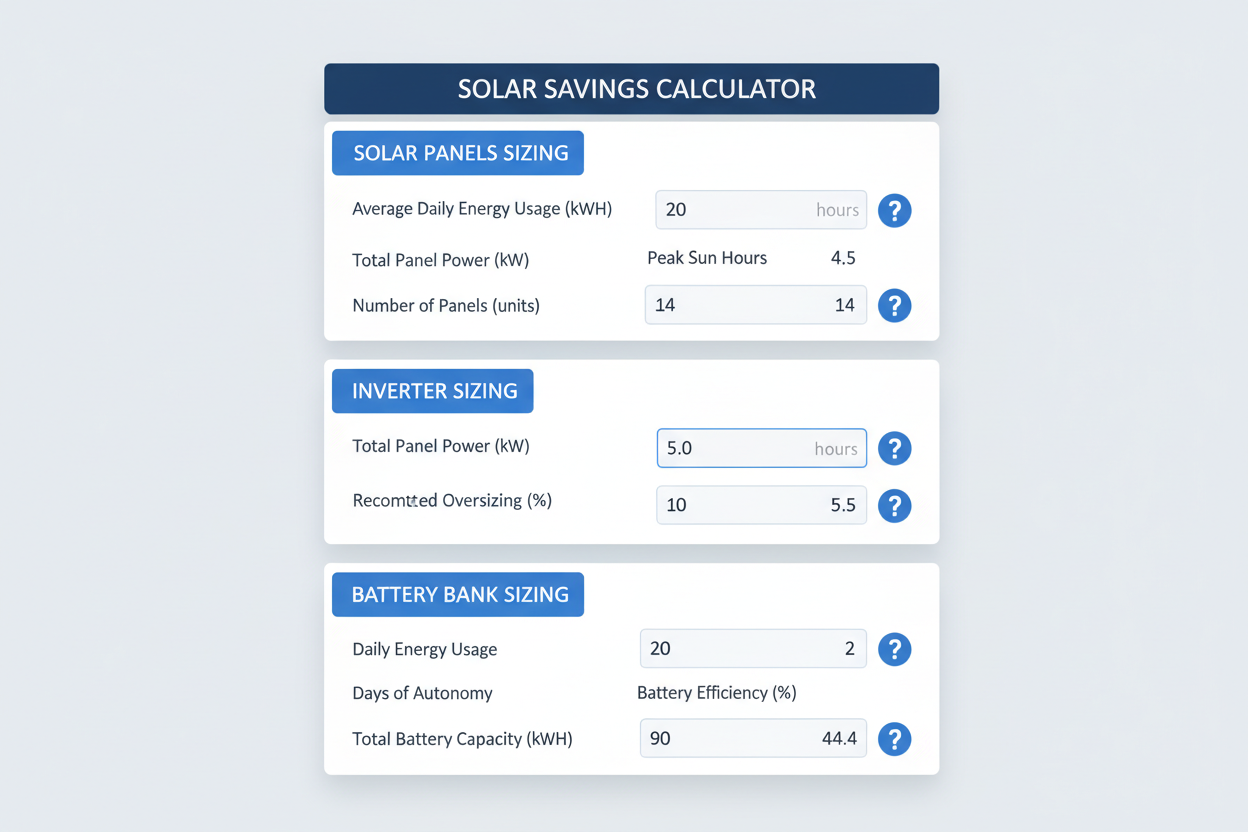Click the BATTERY BANK SIZING header
1248x832 pixels.
click(x=457, y=594)
